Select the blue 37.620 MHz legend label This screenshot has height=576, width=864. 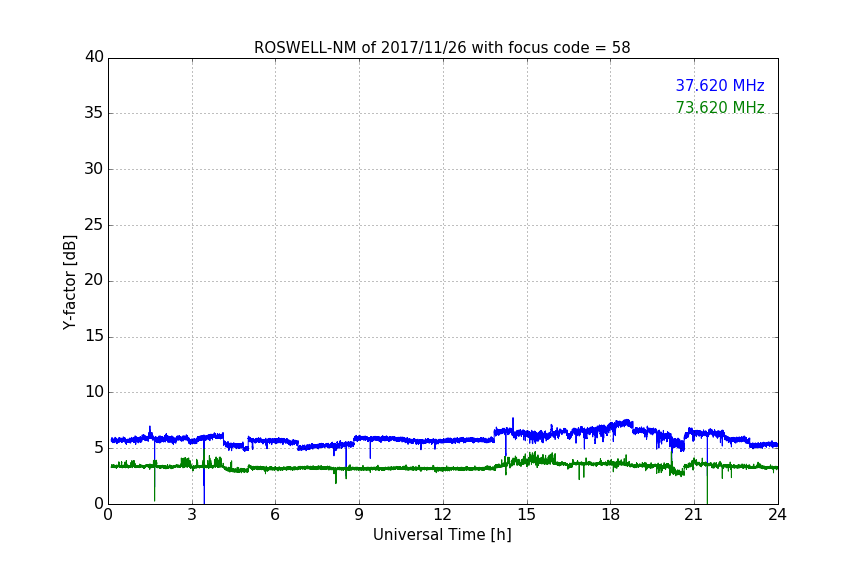pyautogui.click(x=720, y=85)
